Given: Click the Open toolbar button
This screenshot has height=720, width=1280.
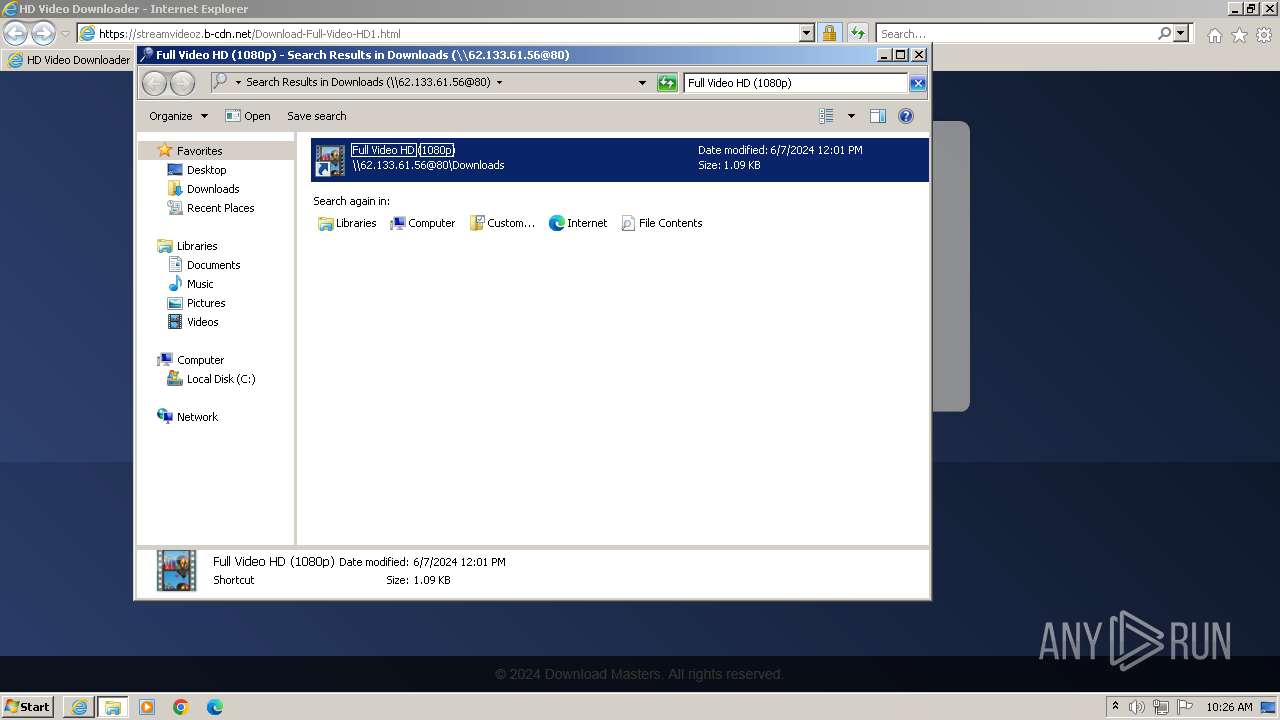Looking at the screenshot, I should pyautogui.click(x=247, y=116).
